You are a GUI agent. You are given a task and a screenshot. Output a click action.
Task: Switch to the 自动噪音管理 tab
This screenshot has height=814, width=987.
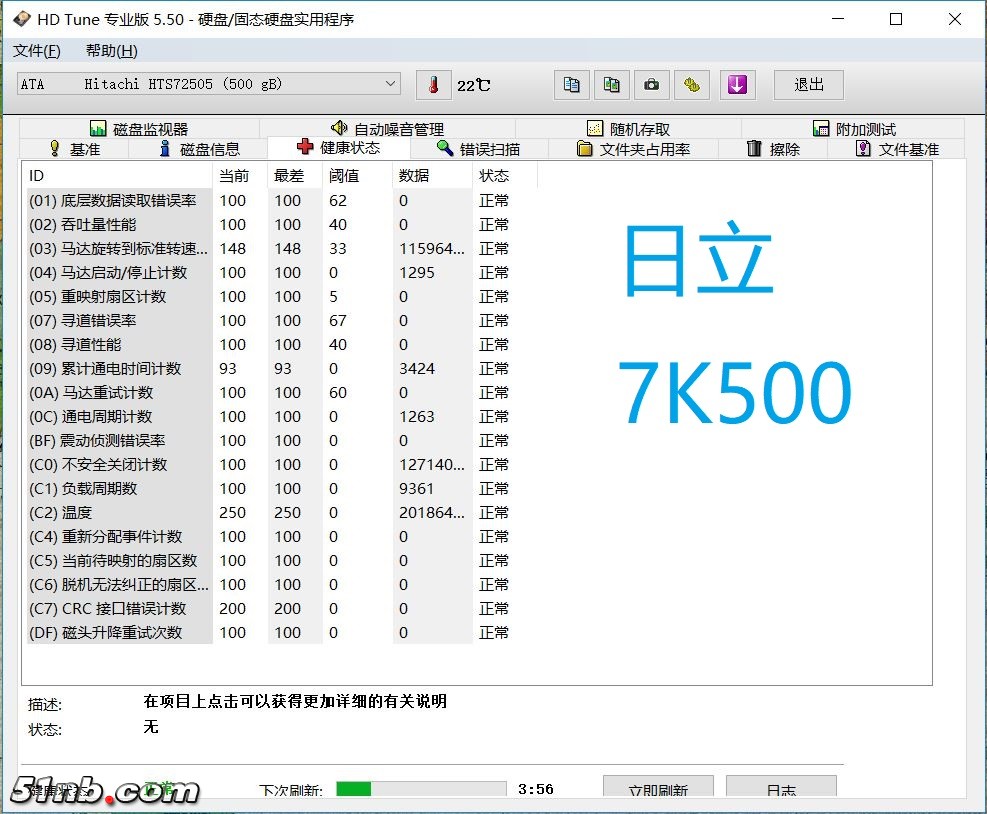[x=387, y=129]
